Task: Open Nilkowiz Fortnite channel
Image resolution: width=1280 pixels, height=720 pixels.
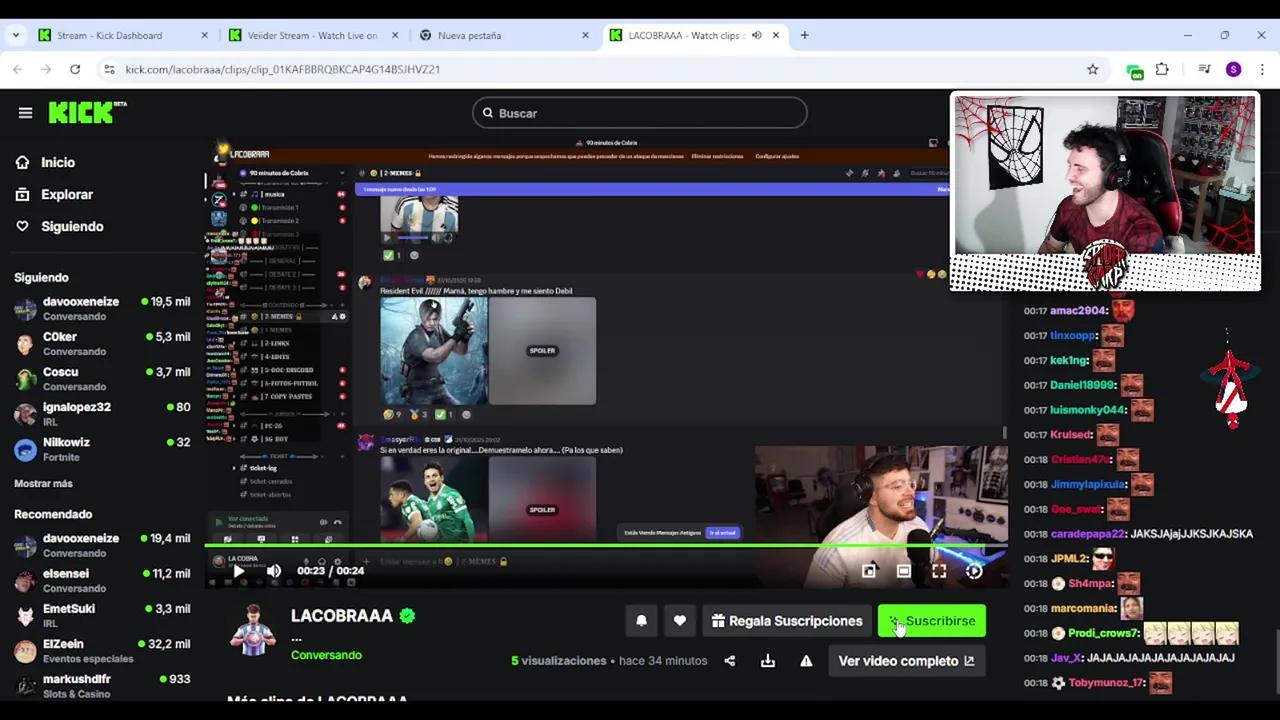Action: pos(102,449)
